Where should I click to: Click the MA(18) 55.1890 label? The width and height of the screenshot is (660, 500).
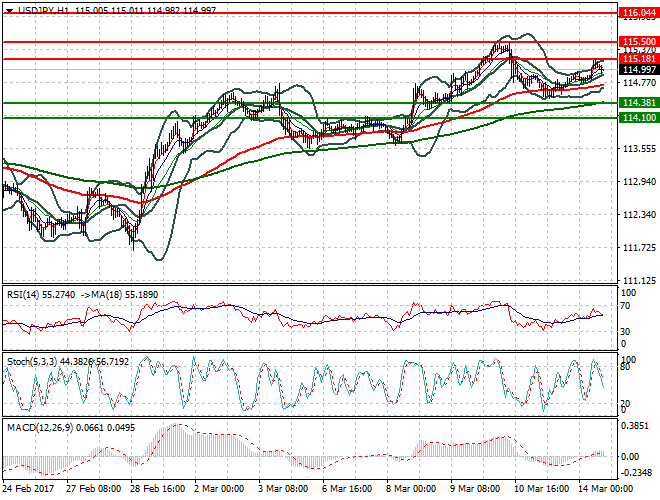point(125,295)
